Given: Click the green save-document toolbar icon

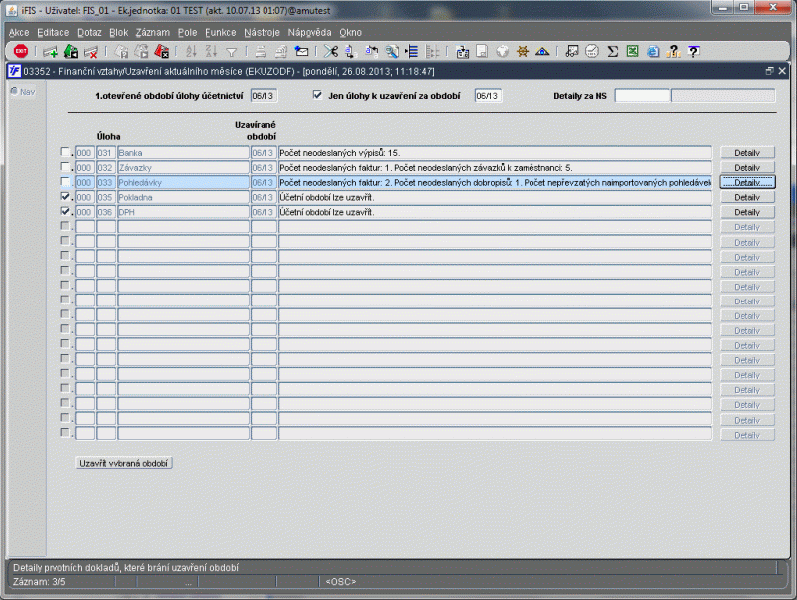Looking at the screenshot, I should click(71, 51).
